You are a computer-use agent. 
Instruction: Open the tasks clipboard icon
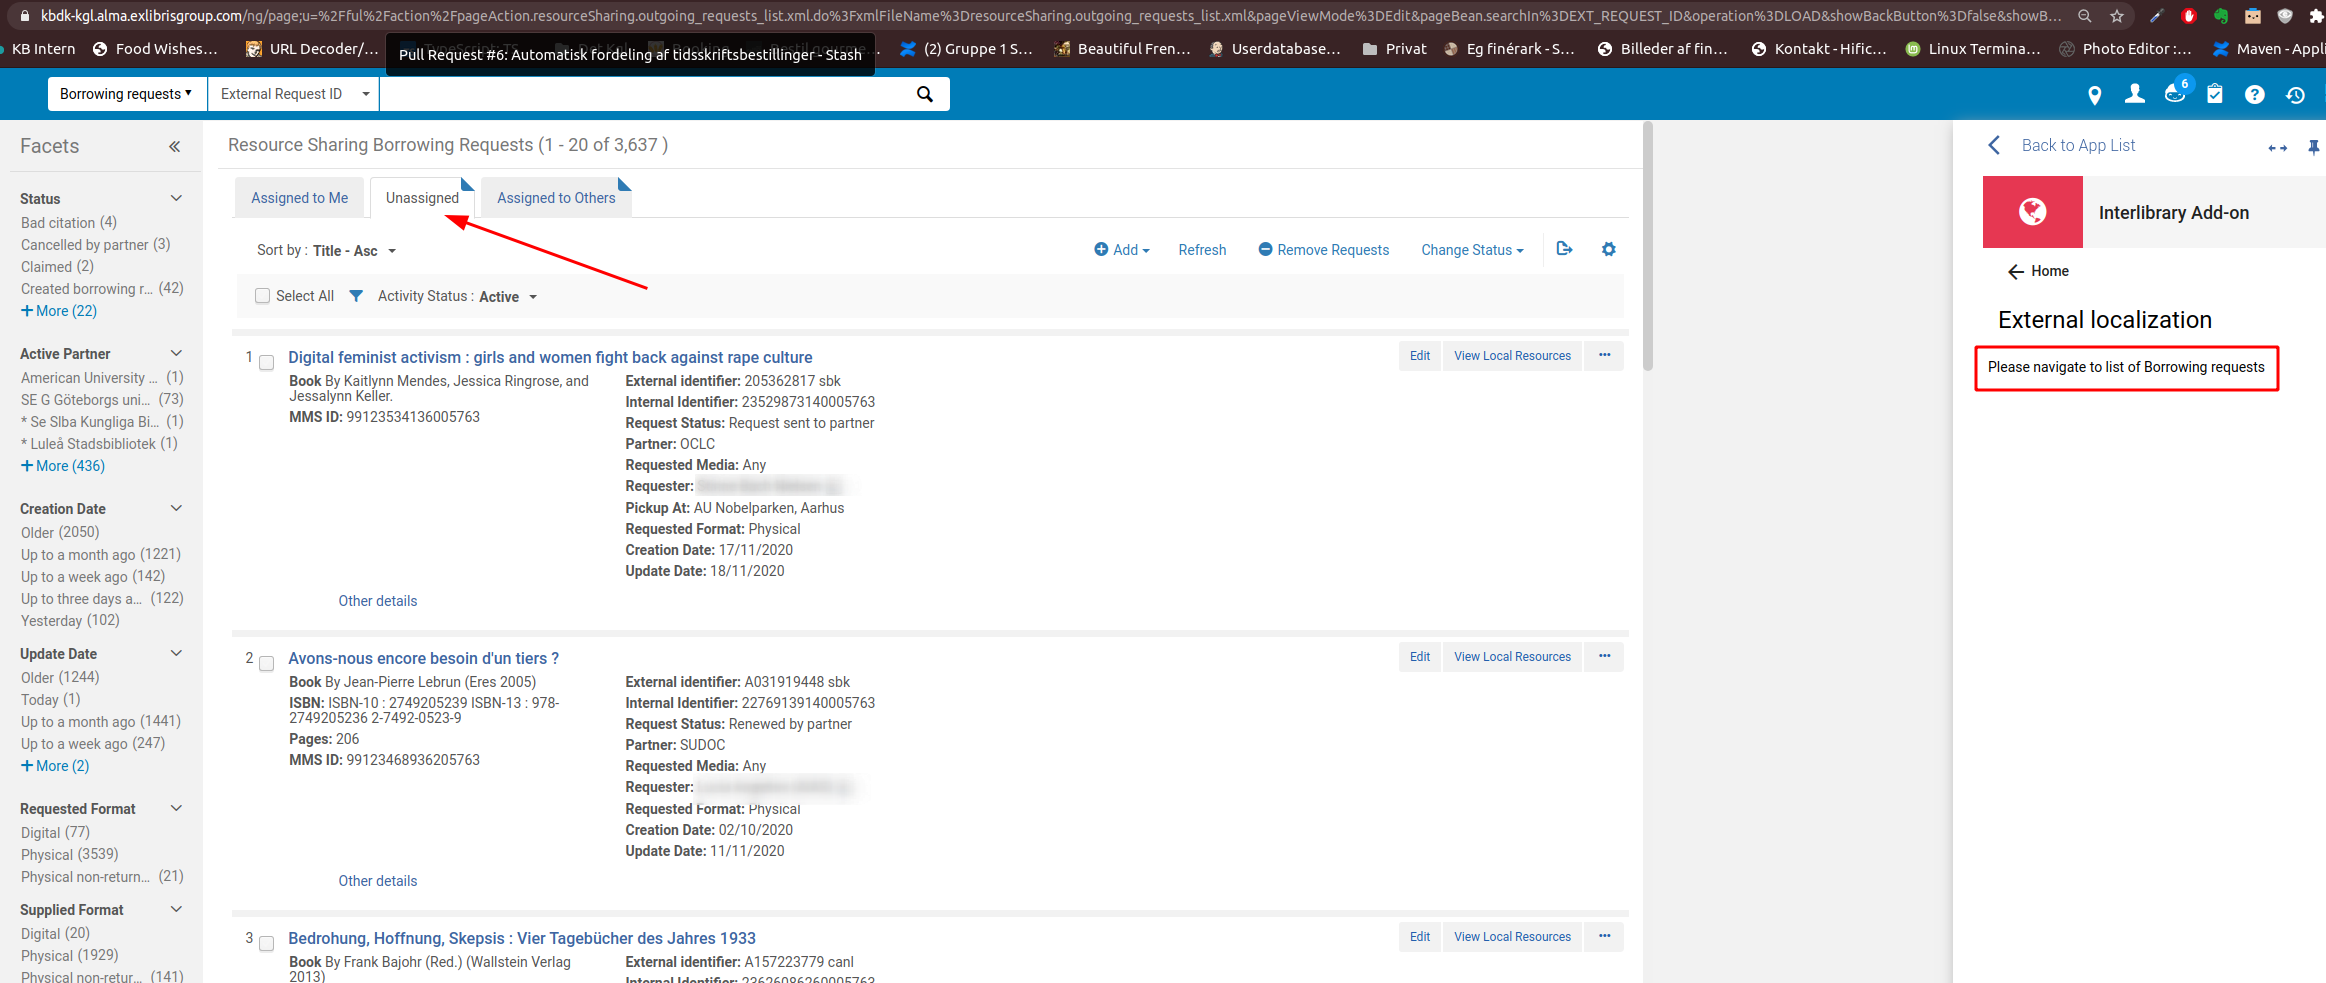pos(2215,94)
